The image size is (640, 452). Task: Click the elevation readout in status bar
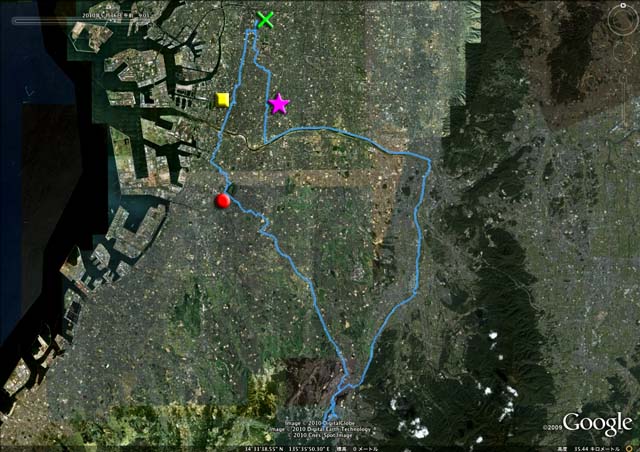357,449
